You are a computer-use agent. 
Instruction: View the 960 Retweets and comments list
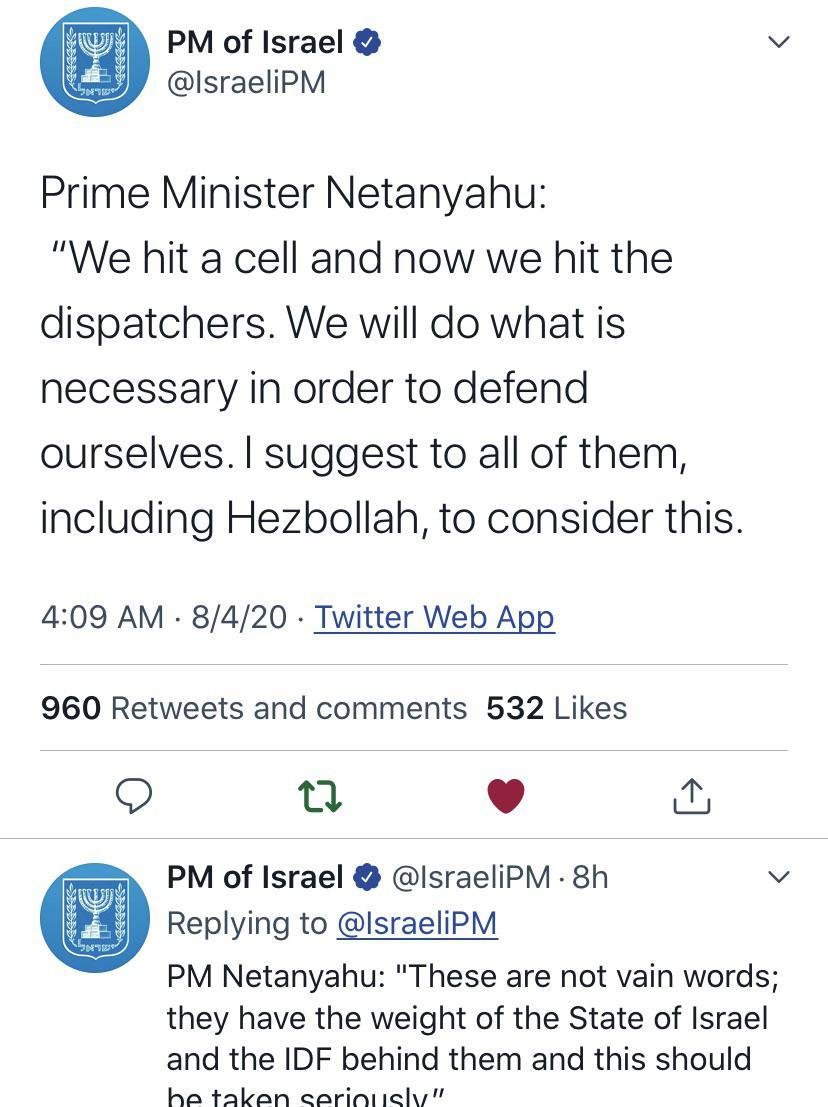pos(254,708)
